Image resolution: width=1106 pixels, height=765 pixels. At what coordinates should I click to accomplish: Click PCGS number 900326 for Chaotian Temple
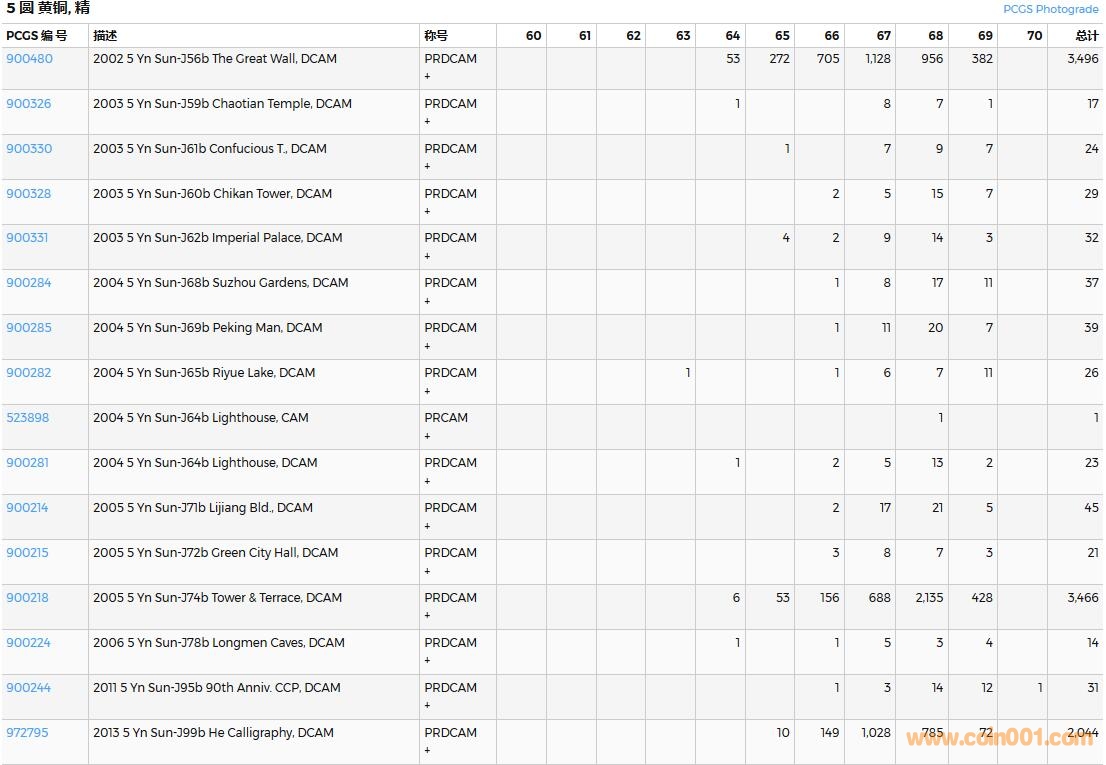pos(29,104)
